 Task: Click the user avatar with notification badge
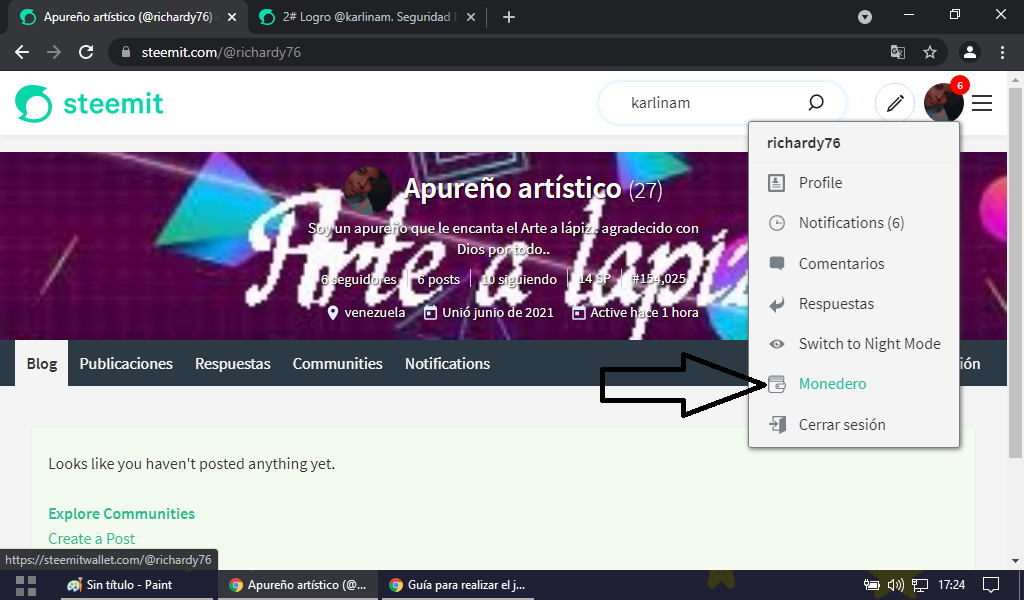click(x=944, y=103)
